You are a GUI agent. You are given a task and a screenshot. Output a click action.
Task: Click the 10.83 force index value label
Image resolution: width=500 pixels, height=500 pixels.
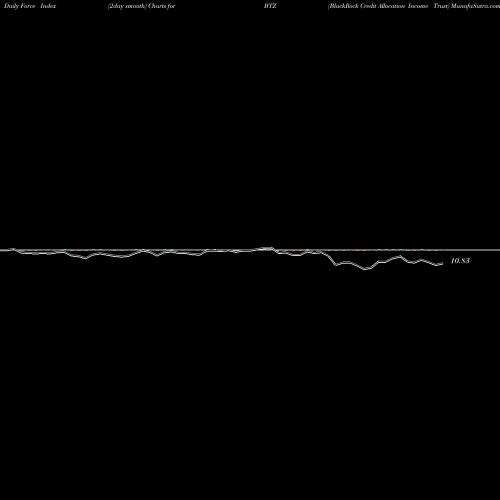tap(460, 261)
